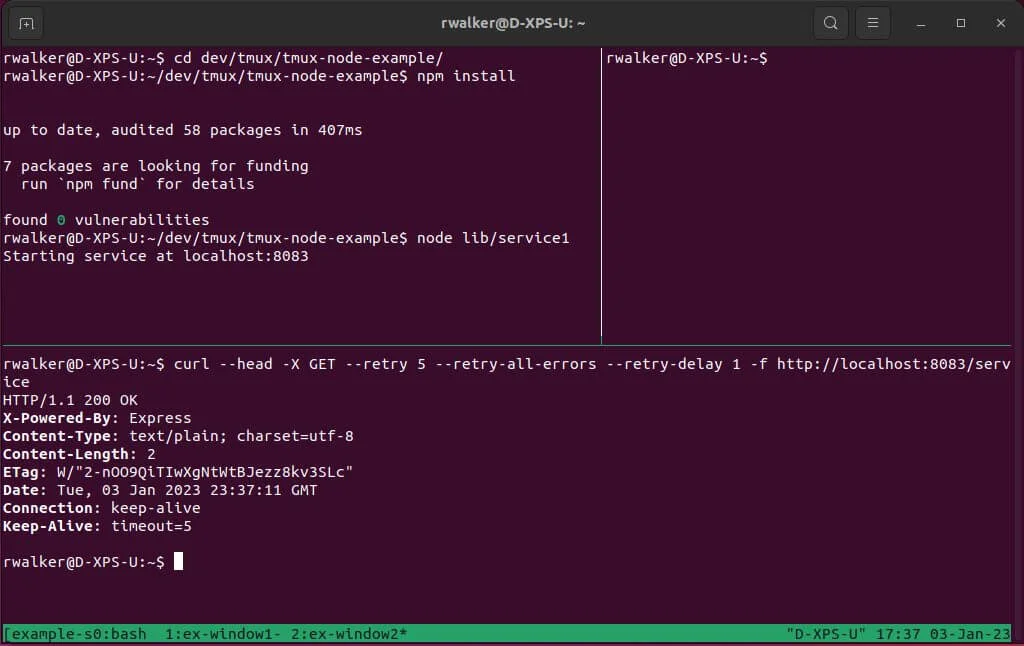Click the "D-XPS-U" hostname in status bar
This screenshot has height=646, width=1024.
pos(825,634)
